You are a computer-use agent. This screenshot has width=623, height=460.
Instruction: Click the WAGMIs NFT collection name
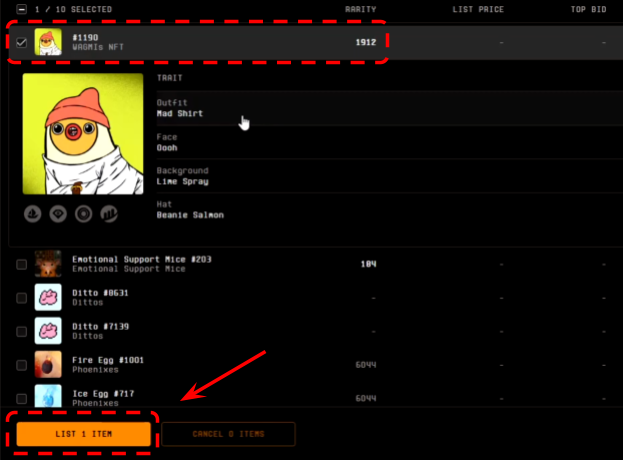(x=98, y=47)
